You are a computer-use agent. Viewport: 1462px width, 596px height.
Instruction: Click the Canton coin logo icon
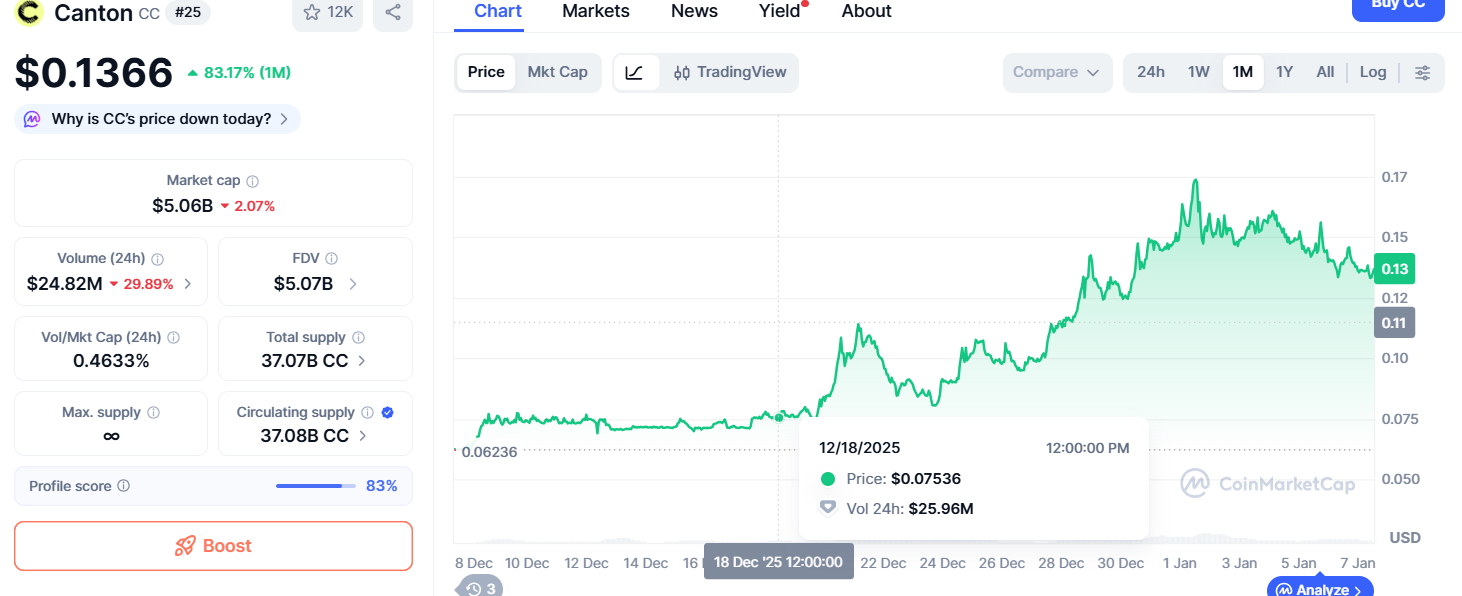pyautogui.click(x=28, y=14)
